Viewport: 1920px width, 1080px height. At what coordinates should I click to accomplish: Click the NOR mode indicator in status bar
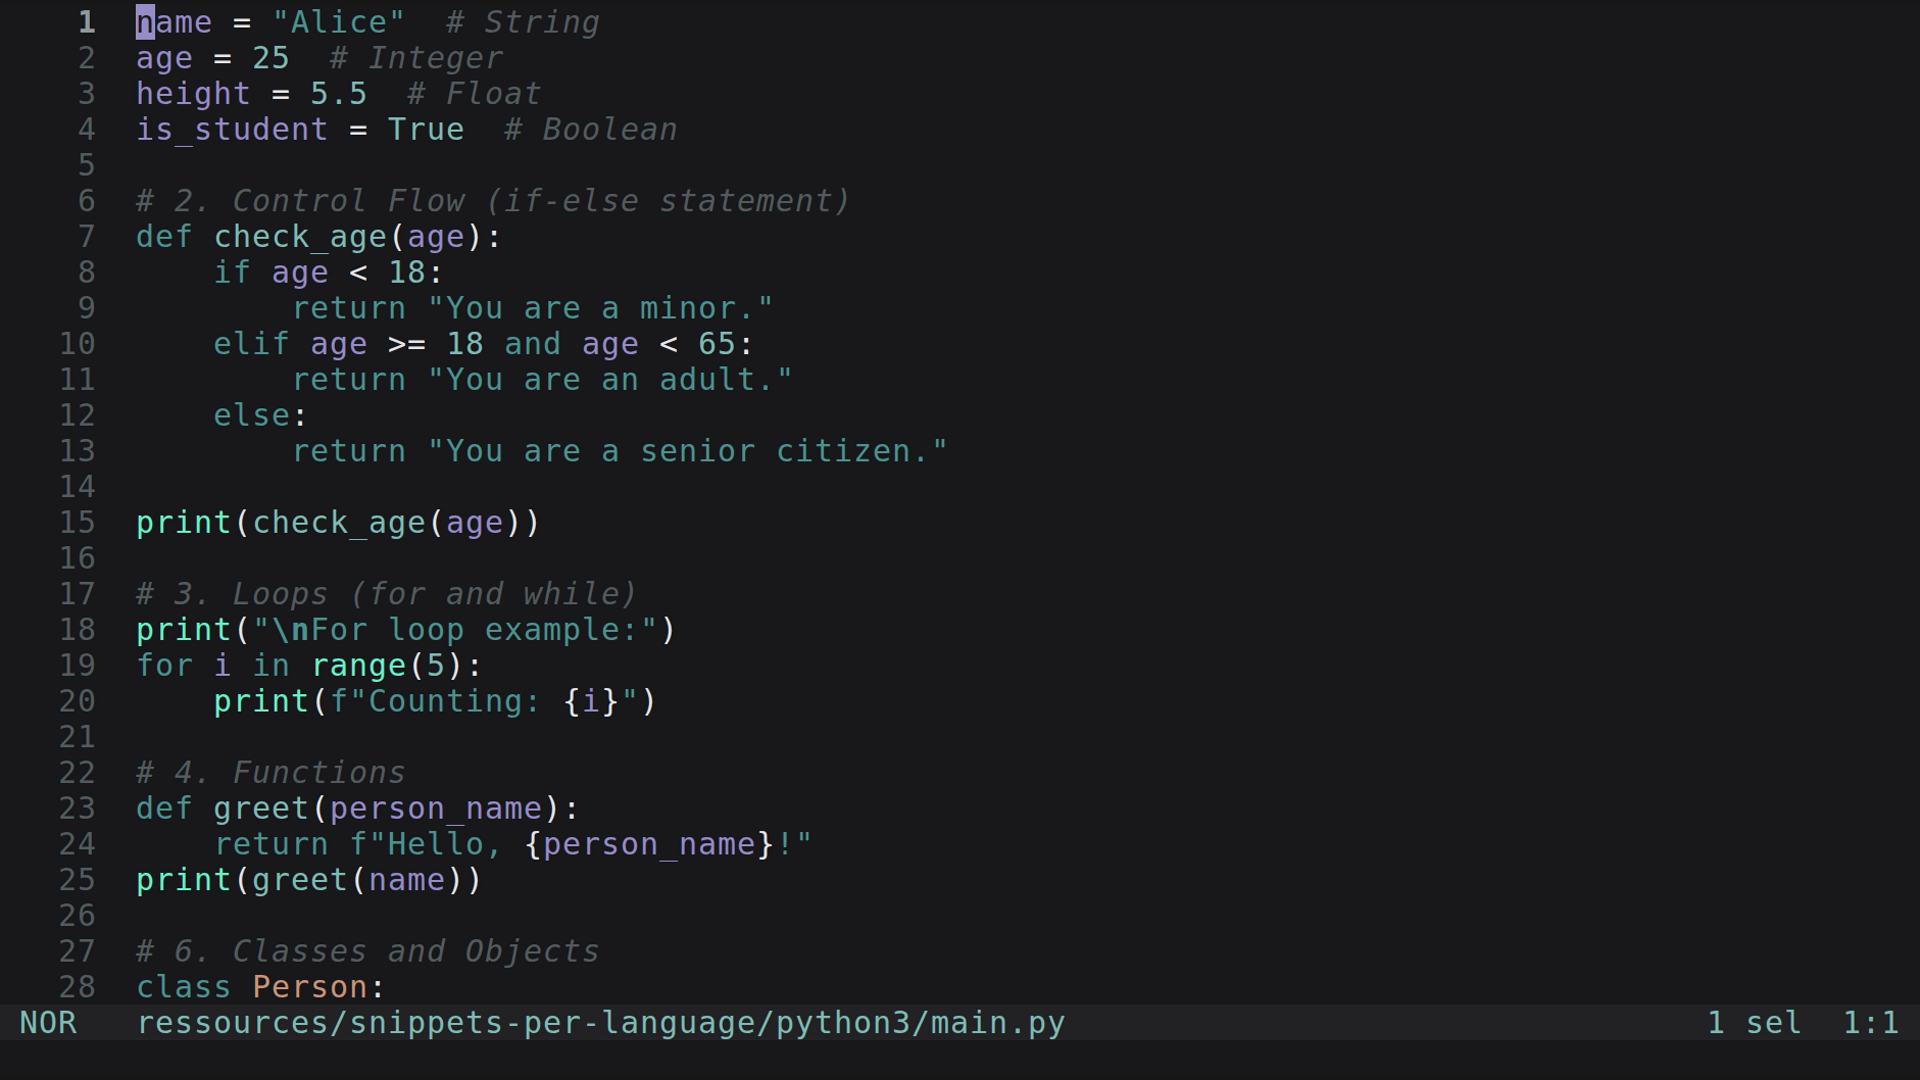click(x=49, y=1022)
